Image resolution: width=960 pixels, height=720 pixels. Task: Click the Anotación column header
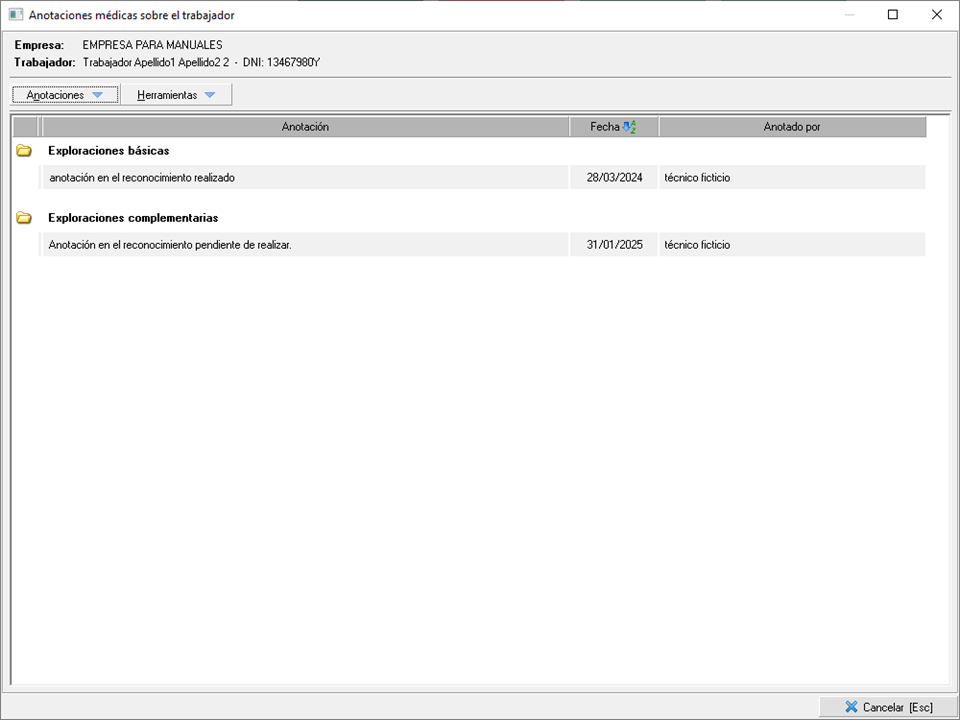coord(306,127)
